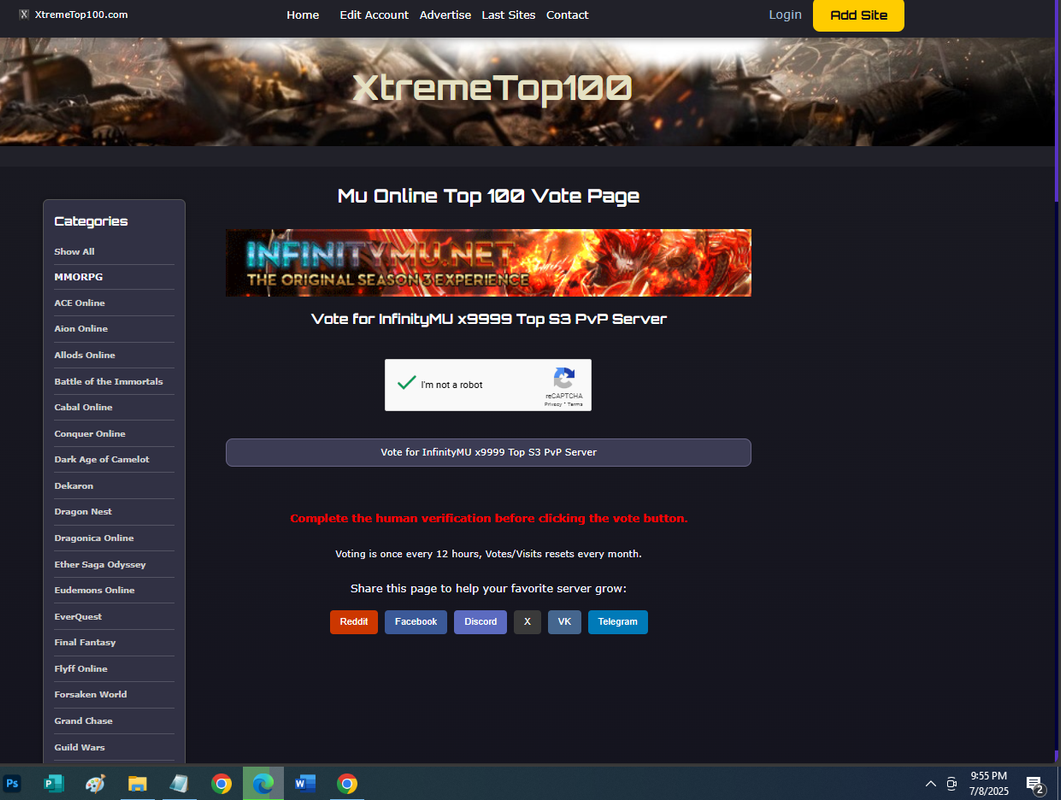Image resolution: width=1061 pixels, height=800 pixels.
Task: Open the ACE Online category
Action: 80,303
